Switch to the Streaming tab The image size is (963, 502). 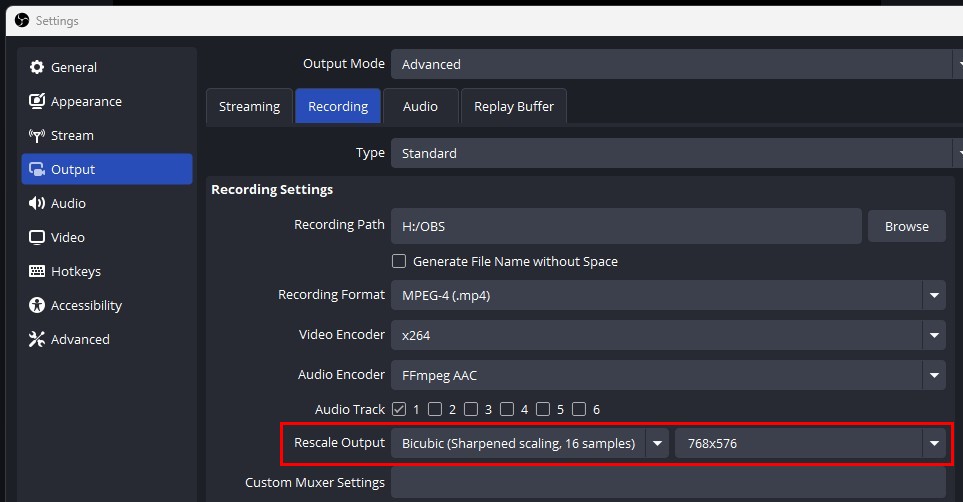(249, 106)
